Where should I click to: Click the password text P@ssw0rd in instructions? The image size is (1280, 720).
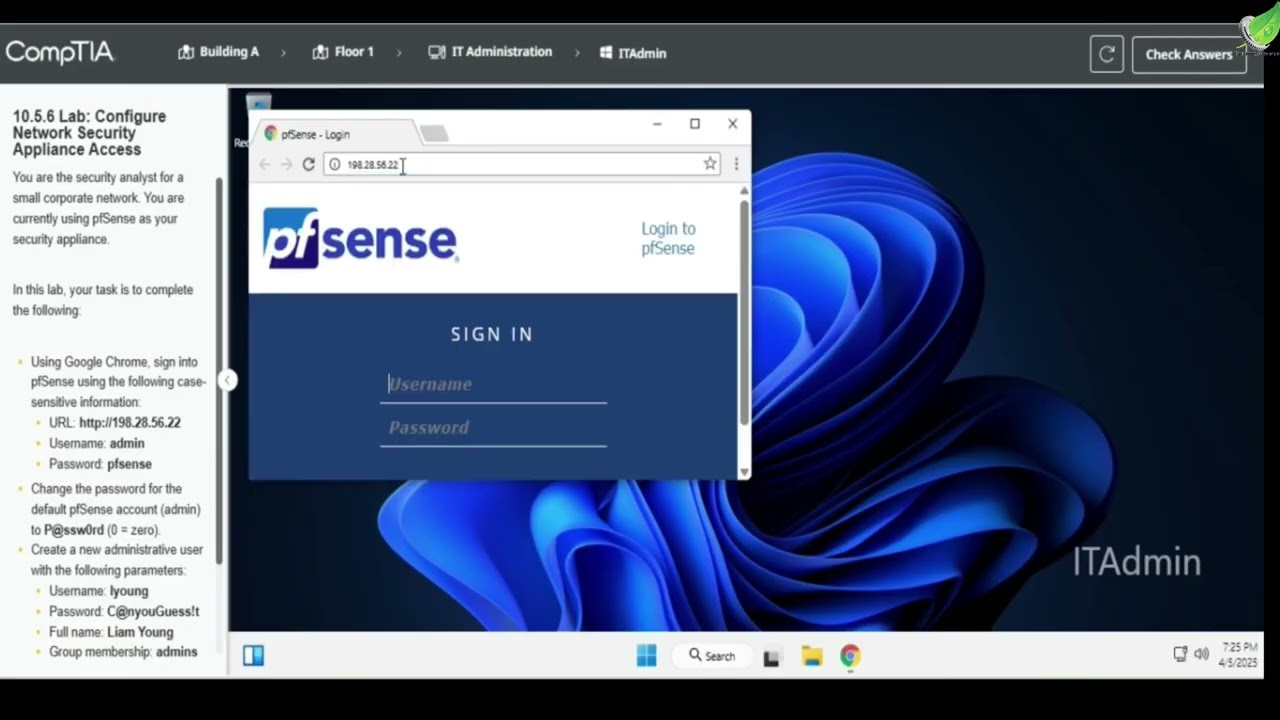(74, 530)
